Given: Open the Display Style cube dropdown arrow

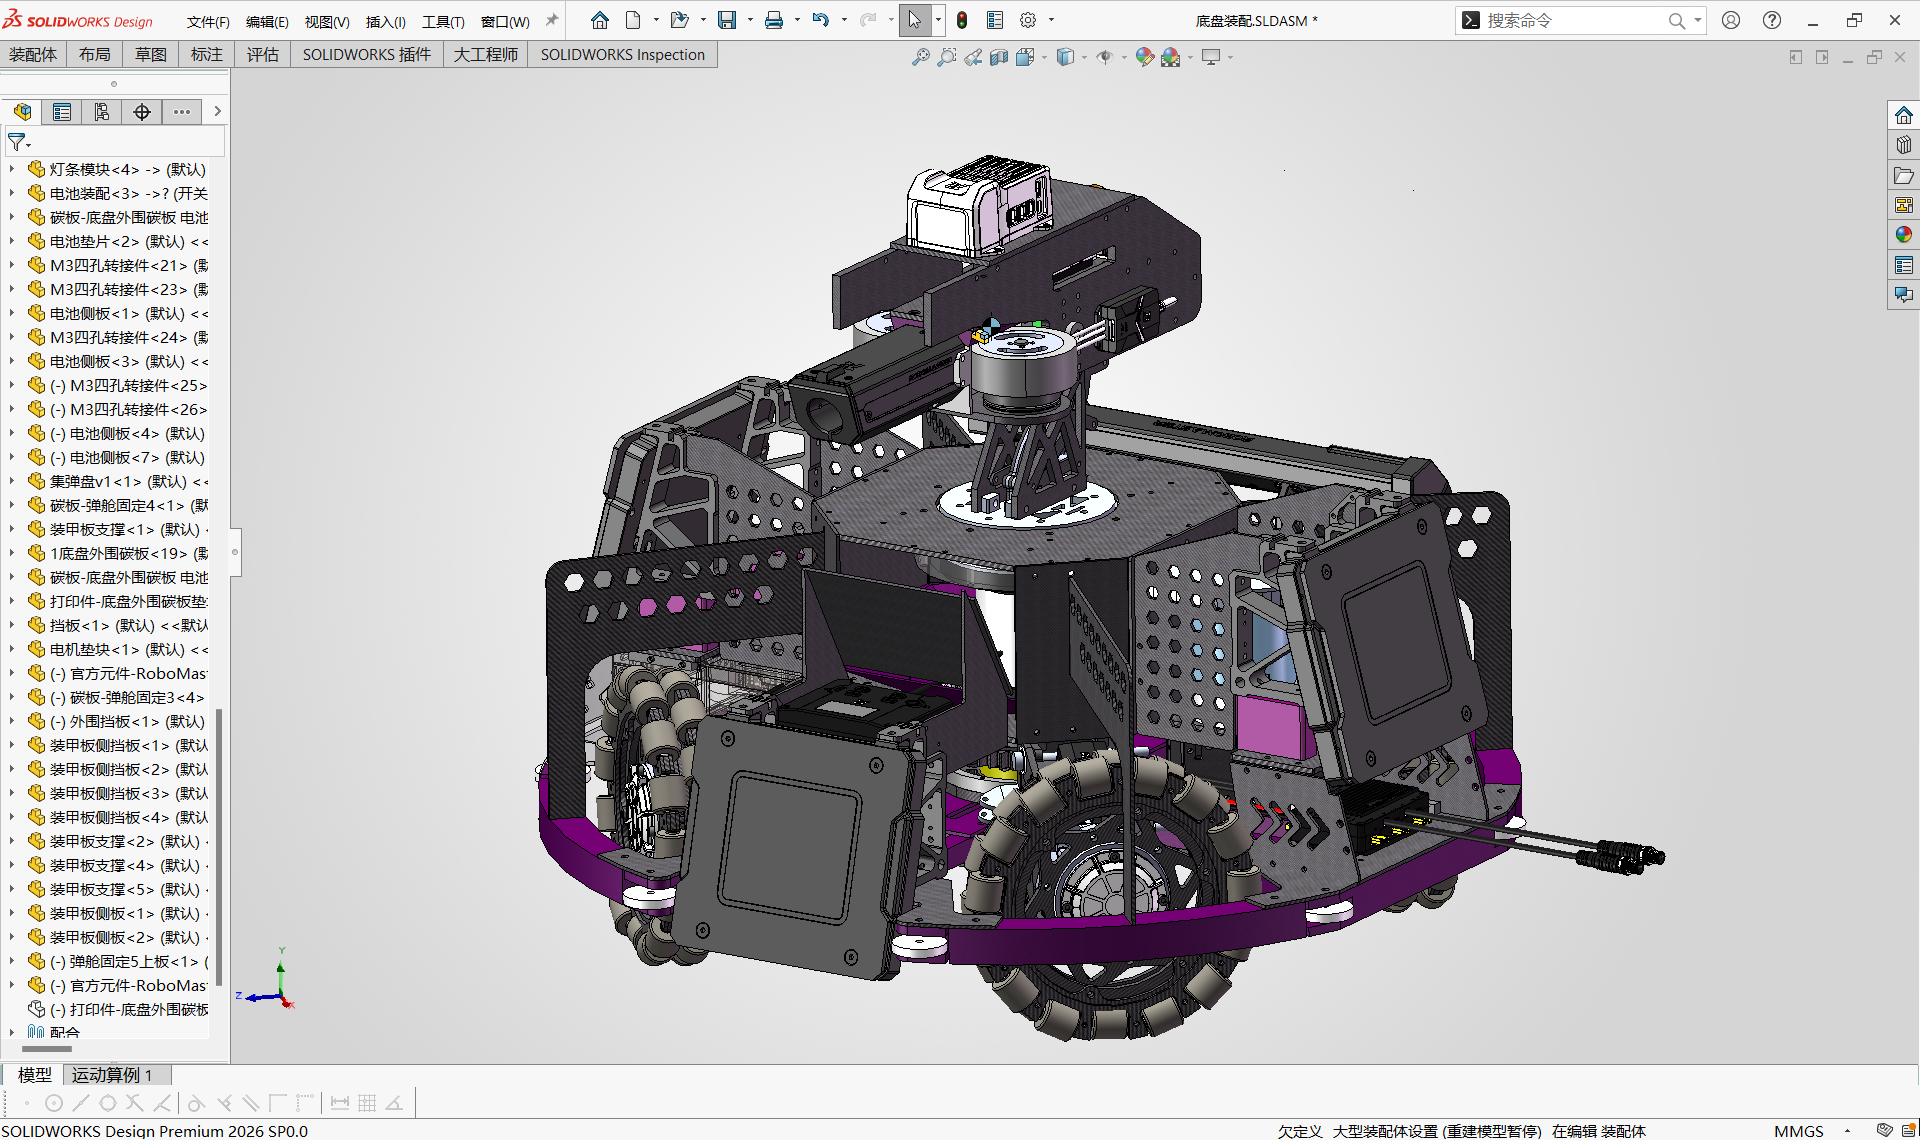Looking at the screenshot, I should point(1084,58).
